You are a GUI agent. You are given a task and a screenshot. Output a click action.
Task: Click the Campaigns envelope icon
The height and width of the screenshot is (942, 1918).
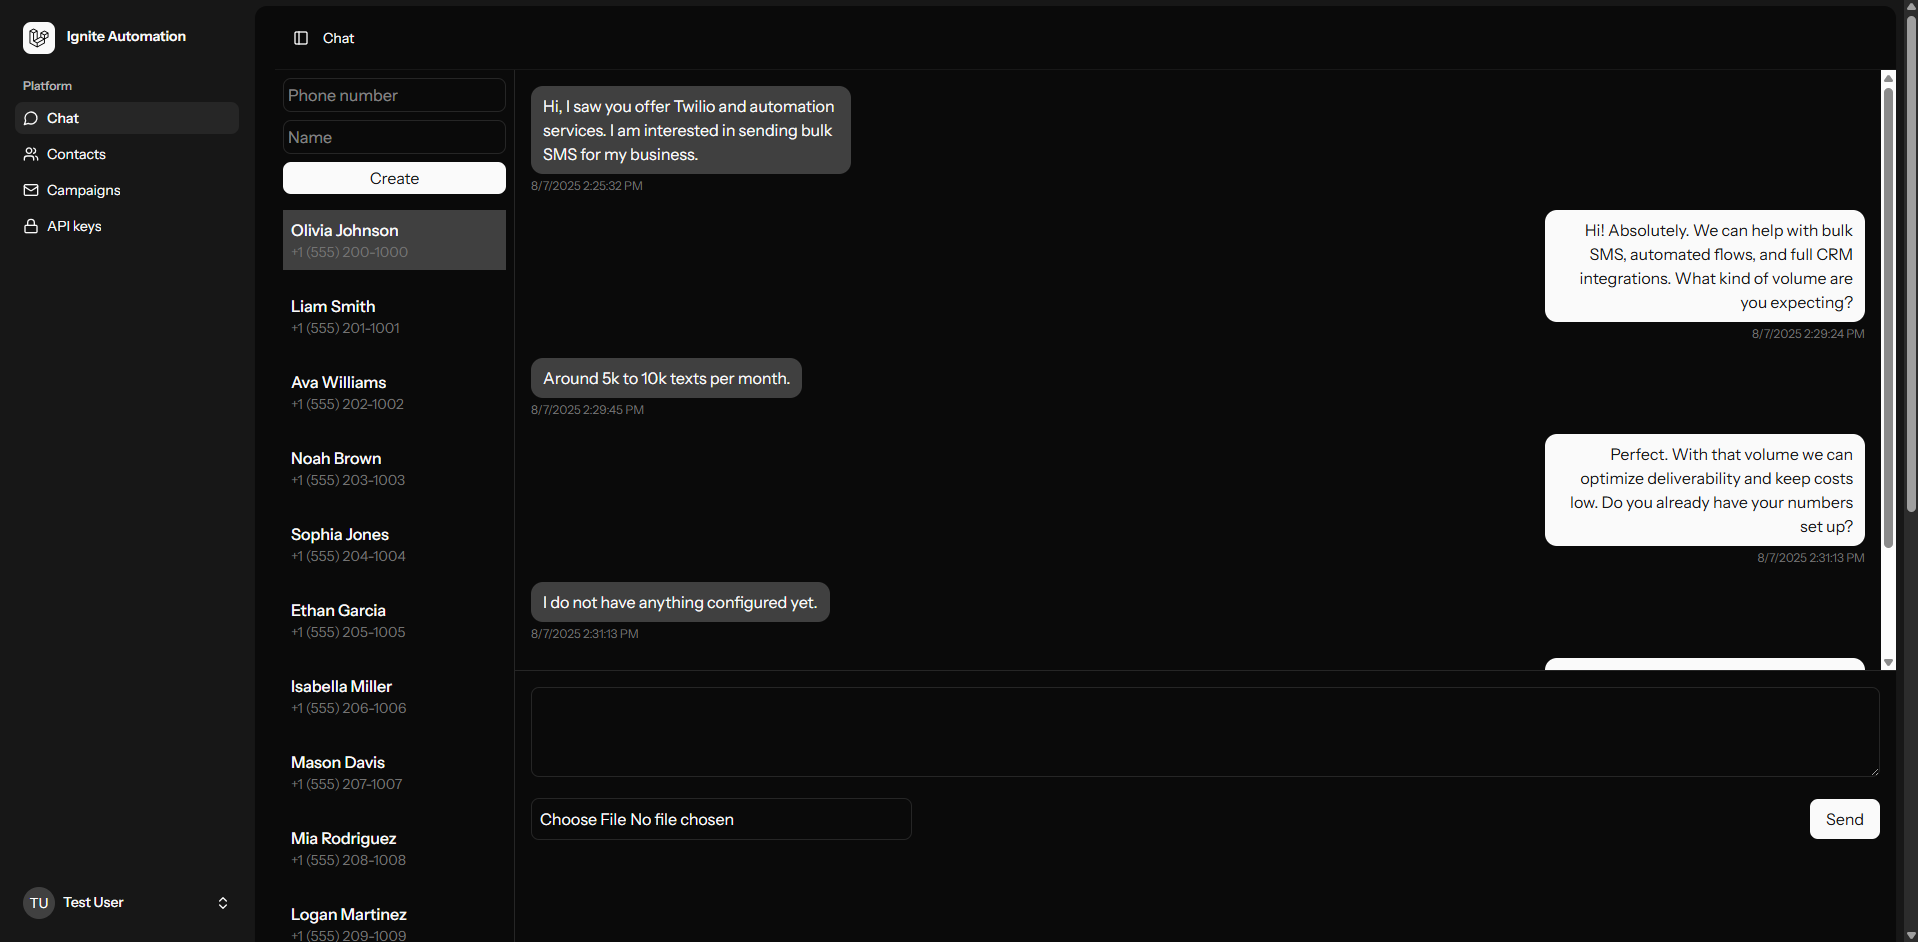[x=31, y=190]
